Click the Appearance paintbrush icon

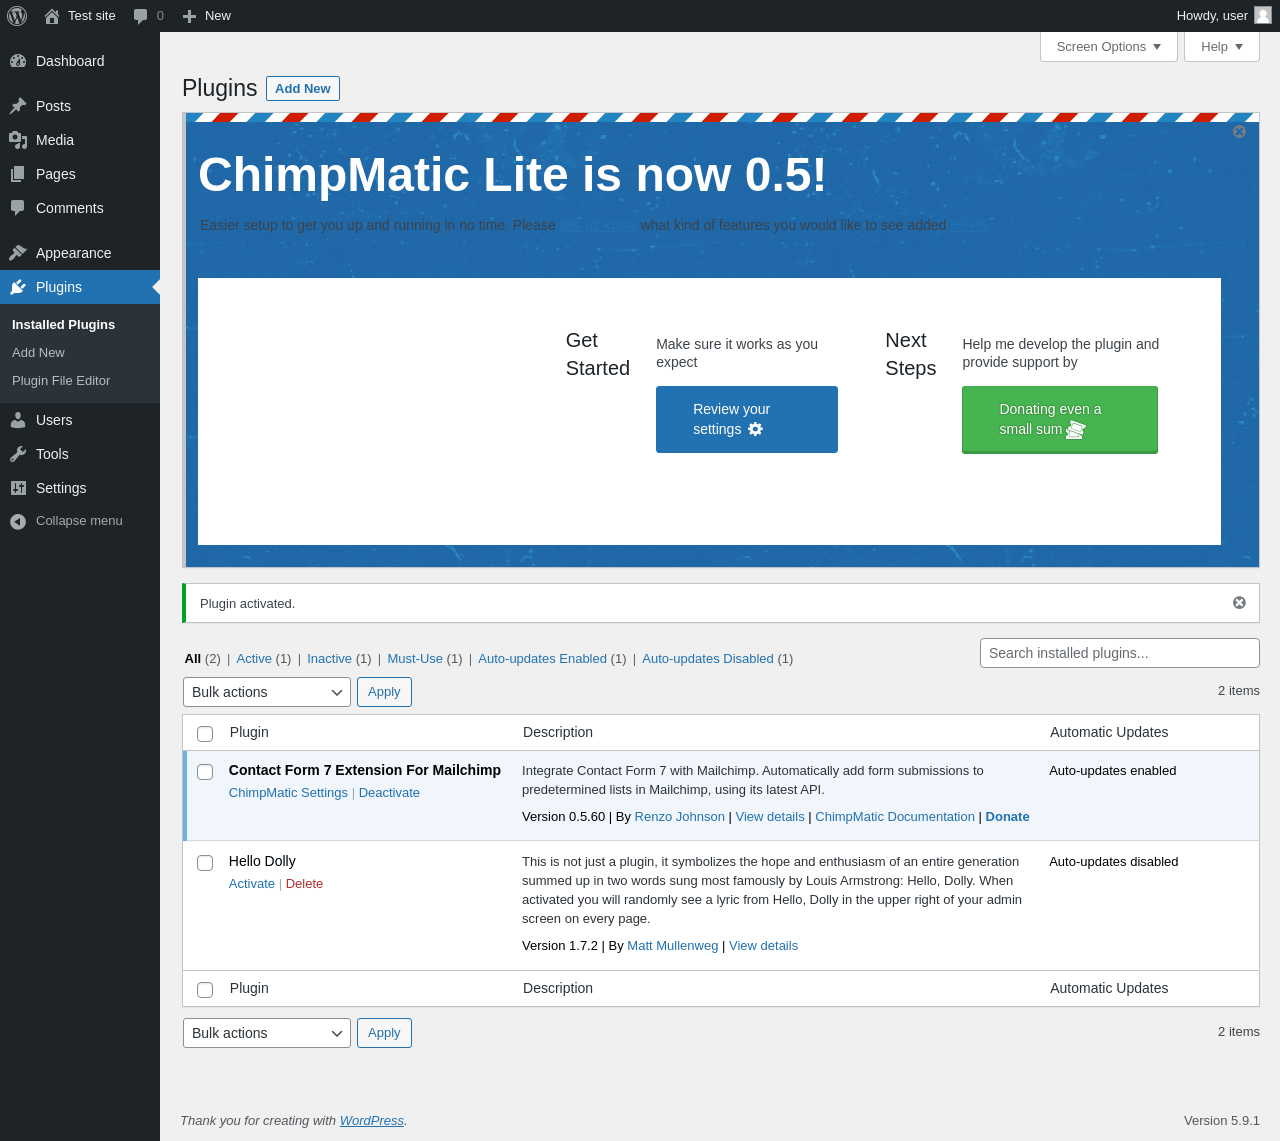[18, 253]
